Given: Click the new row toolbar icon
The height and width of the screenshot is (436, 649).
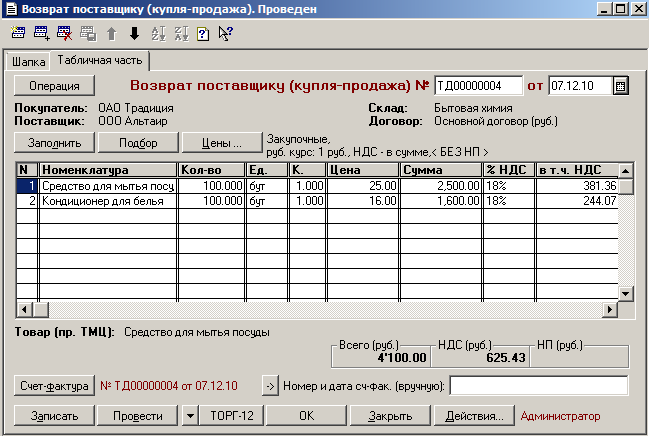Looking at the screenshot, I should pos(19,33).
